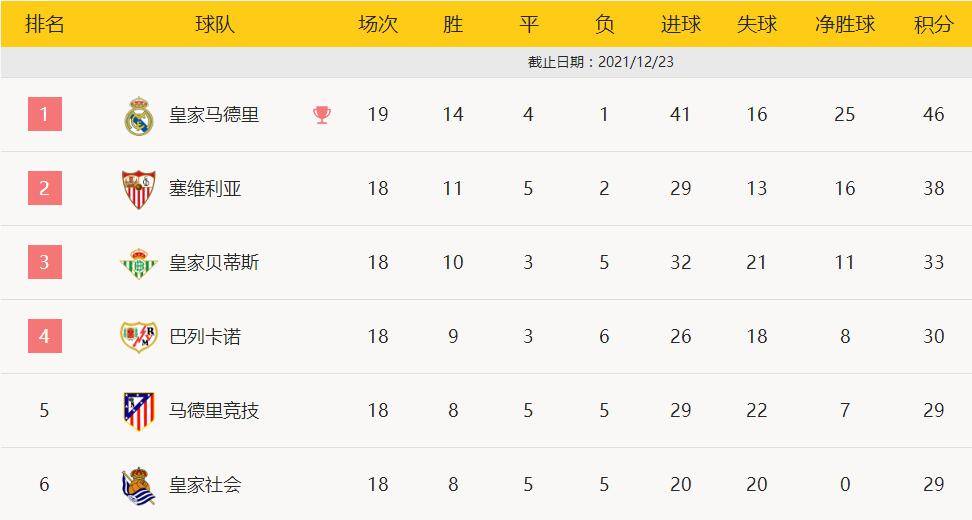Click the Atlético Madrid club crest
The height and width of the screenshot is (520, 972).
coord(139,411)
